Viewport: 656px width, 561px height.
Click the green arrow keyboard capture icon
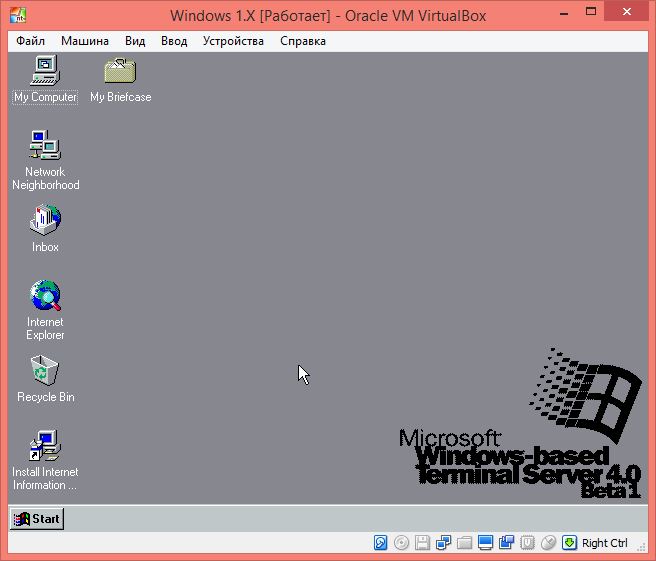pos(569,543)
